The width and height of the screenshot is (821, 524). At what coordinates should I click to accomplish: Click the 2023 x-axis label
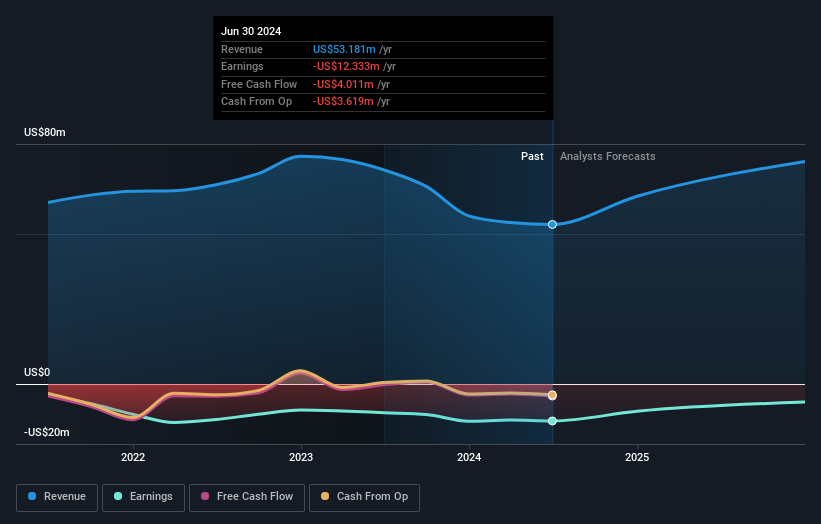point(301,458)
